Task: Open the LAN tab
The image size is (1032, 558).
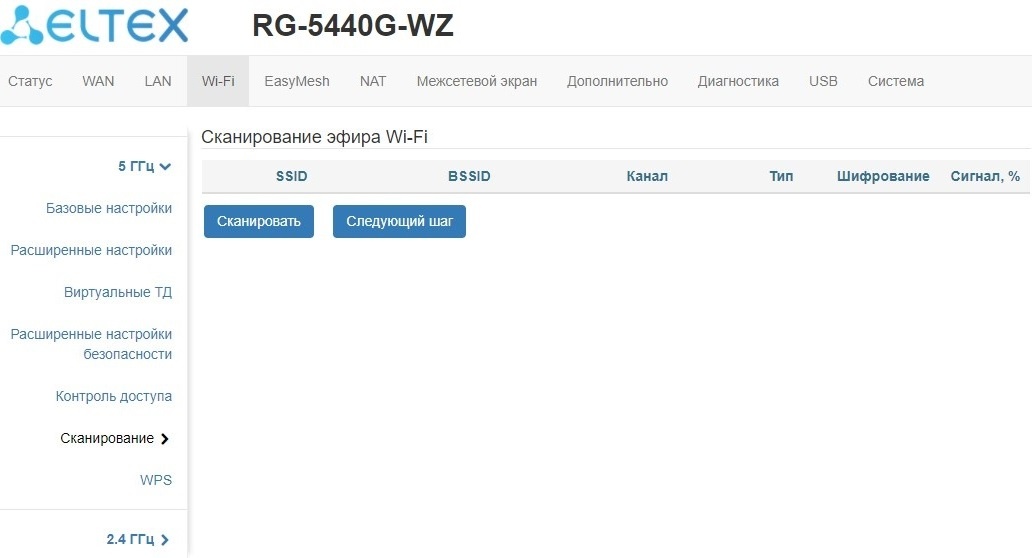Action: pyautogui.click(x=158, y=81)
